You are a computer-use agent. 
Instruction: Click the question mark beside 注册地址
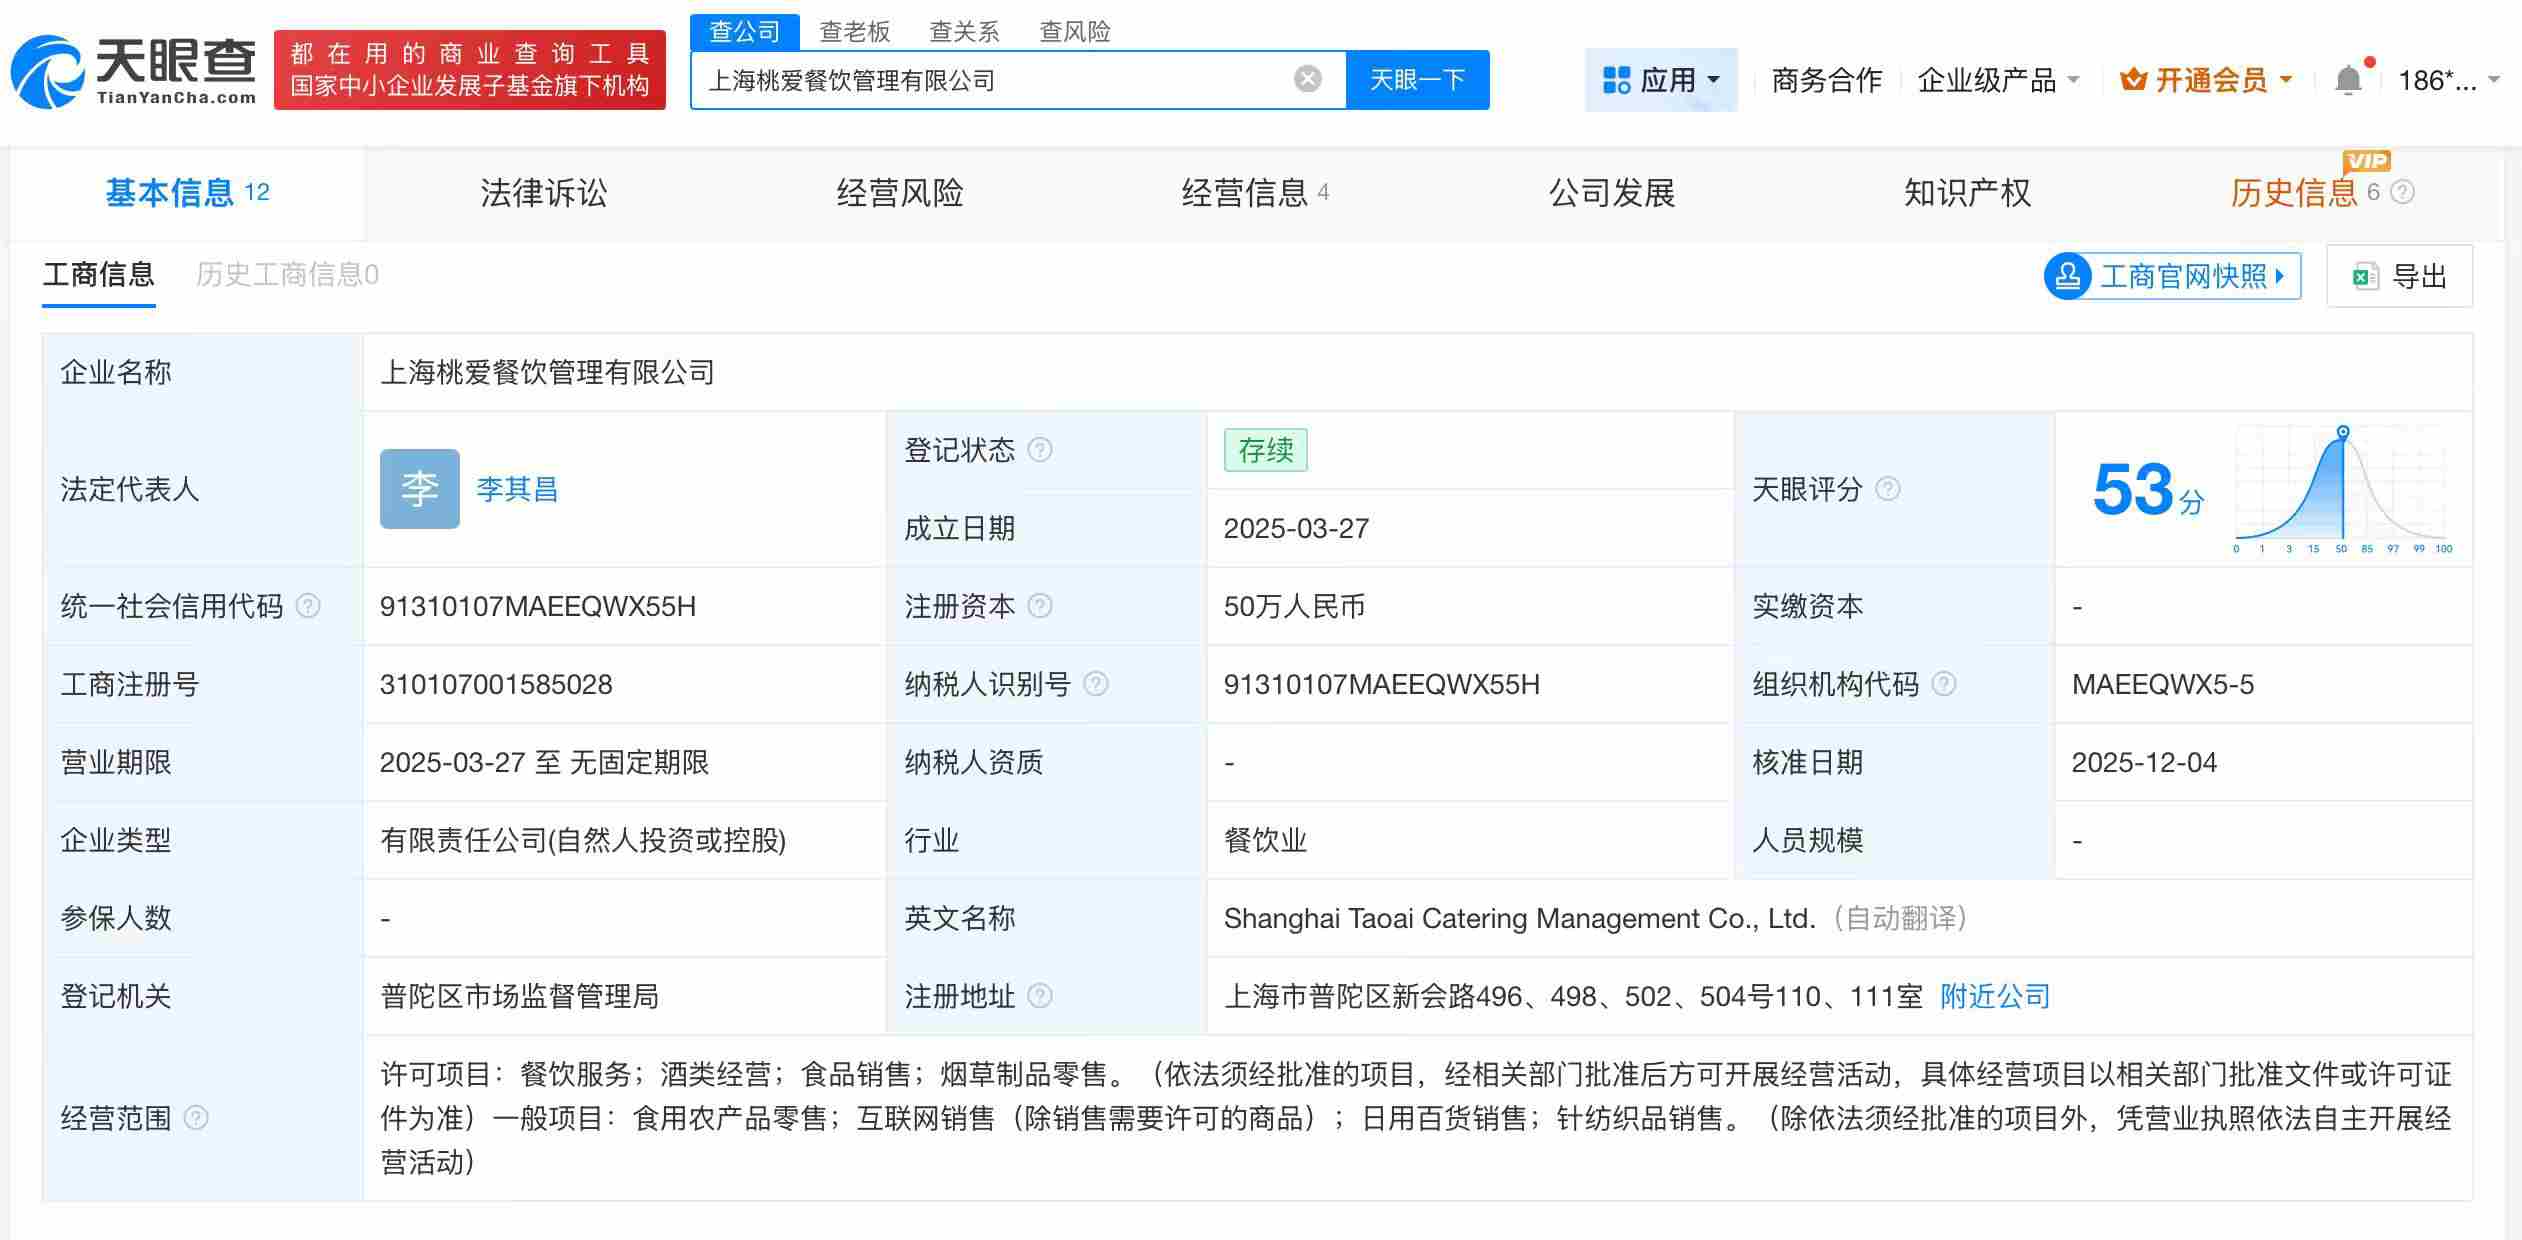(1042, 996)
